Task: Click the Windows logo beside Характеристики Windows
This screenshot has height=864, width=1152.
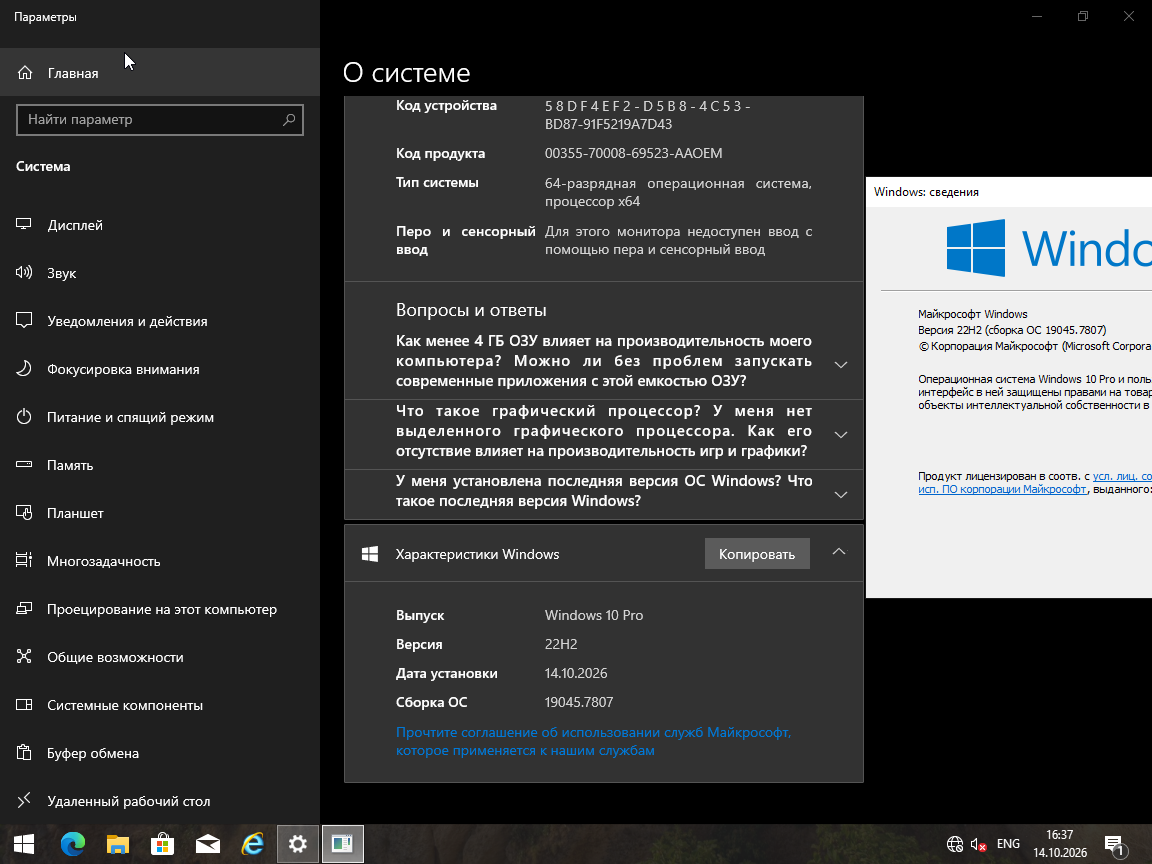Action: pos(370,554)
